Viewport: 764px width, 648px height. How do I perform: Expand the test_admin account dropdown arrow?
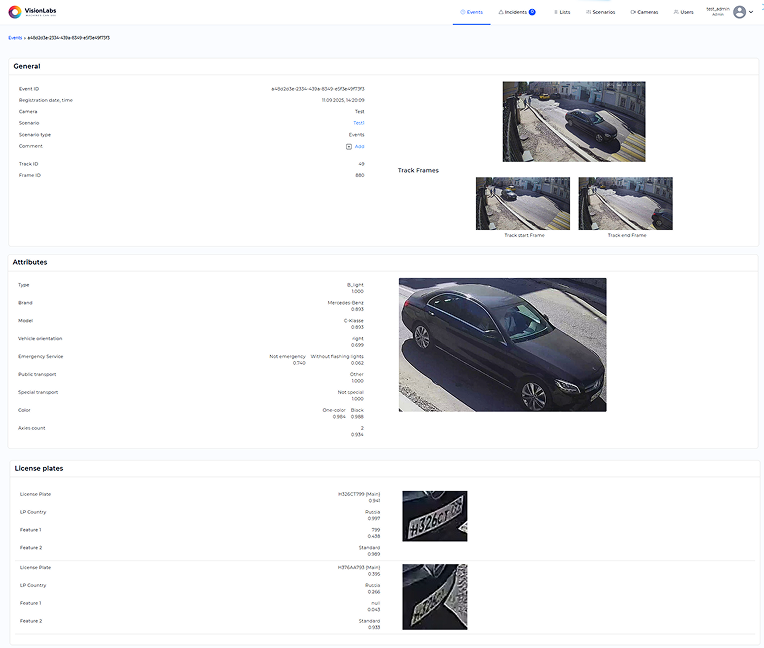coord(751,12)
